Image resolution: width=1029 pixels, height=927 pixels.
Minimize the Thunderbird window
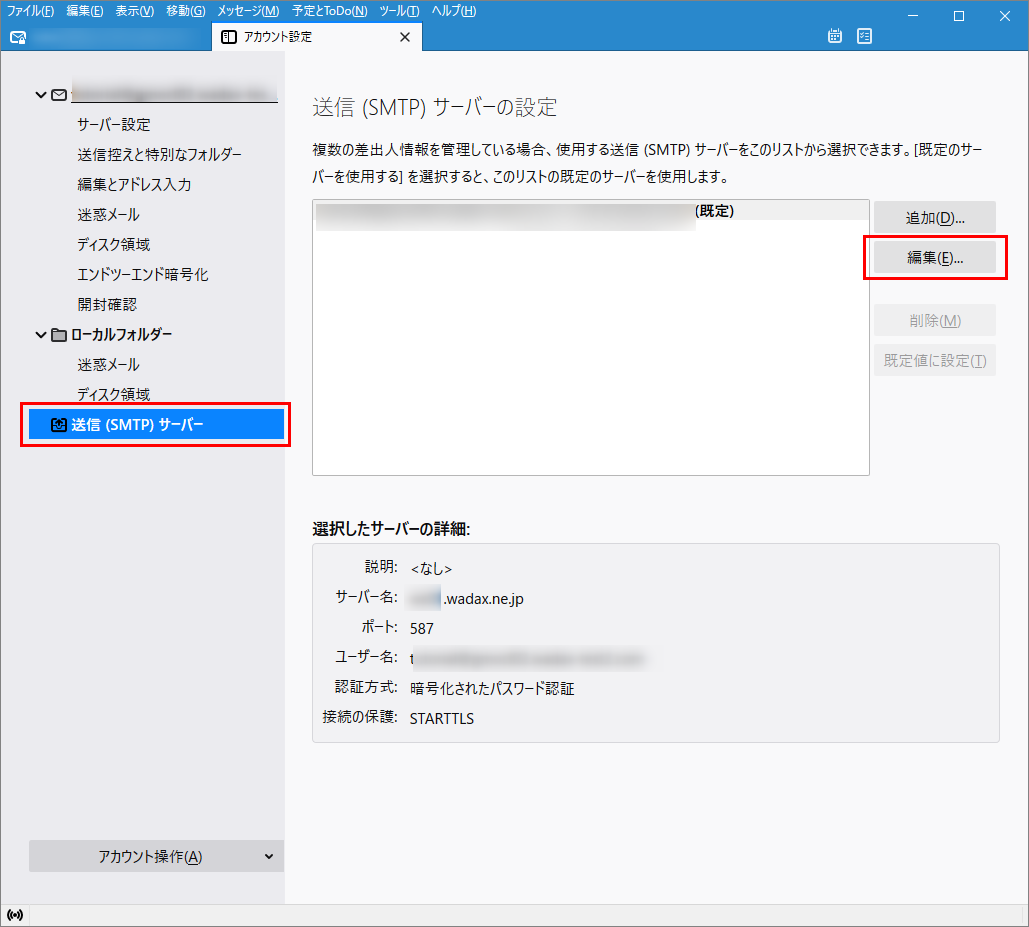pos(913,16)
